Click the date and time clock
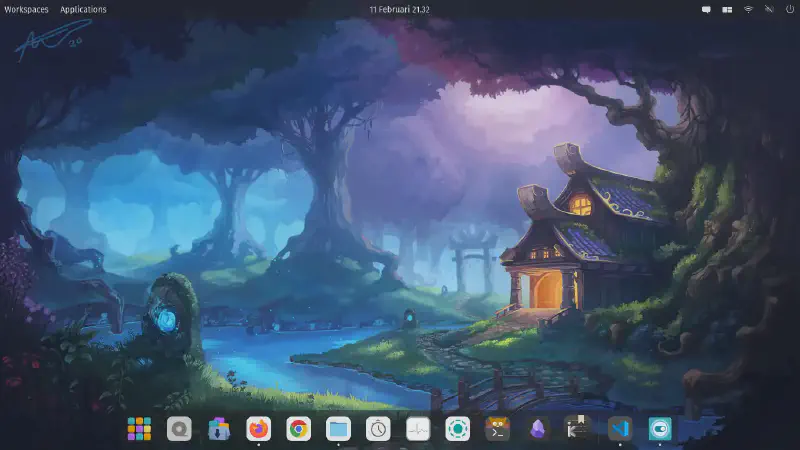This screenshot has height=450, width=800. [400, 9]
